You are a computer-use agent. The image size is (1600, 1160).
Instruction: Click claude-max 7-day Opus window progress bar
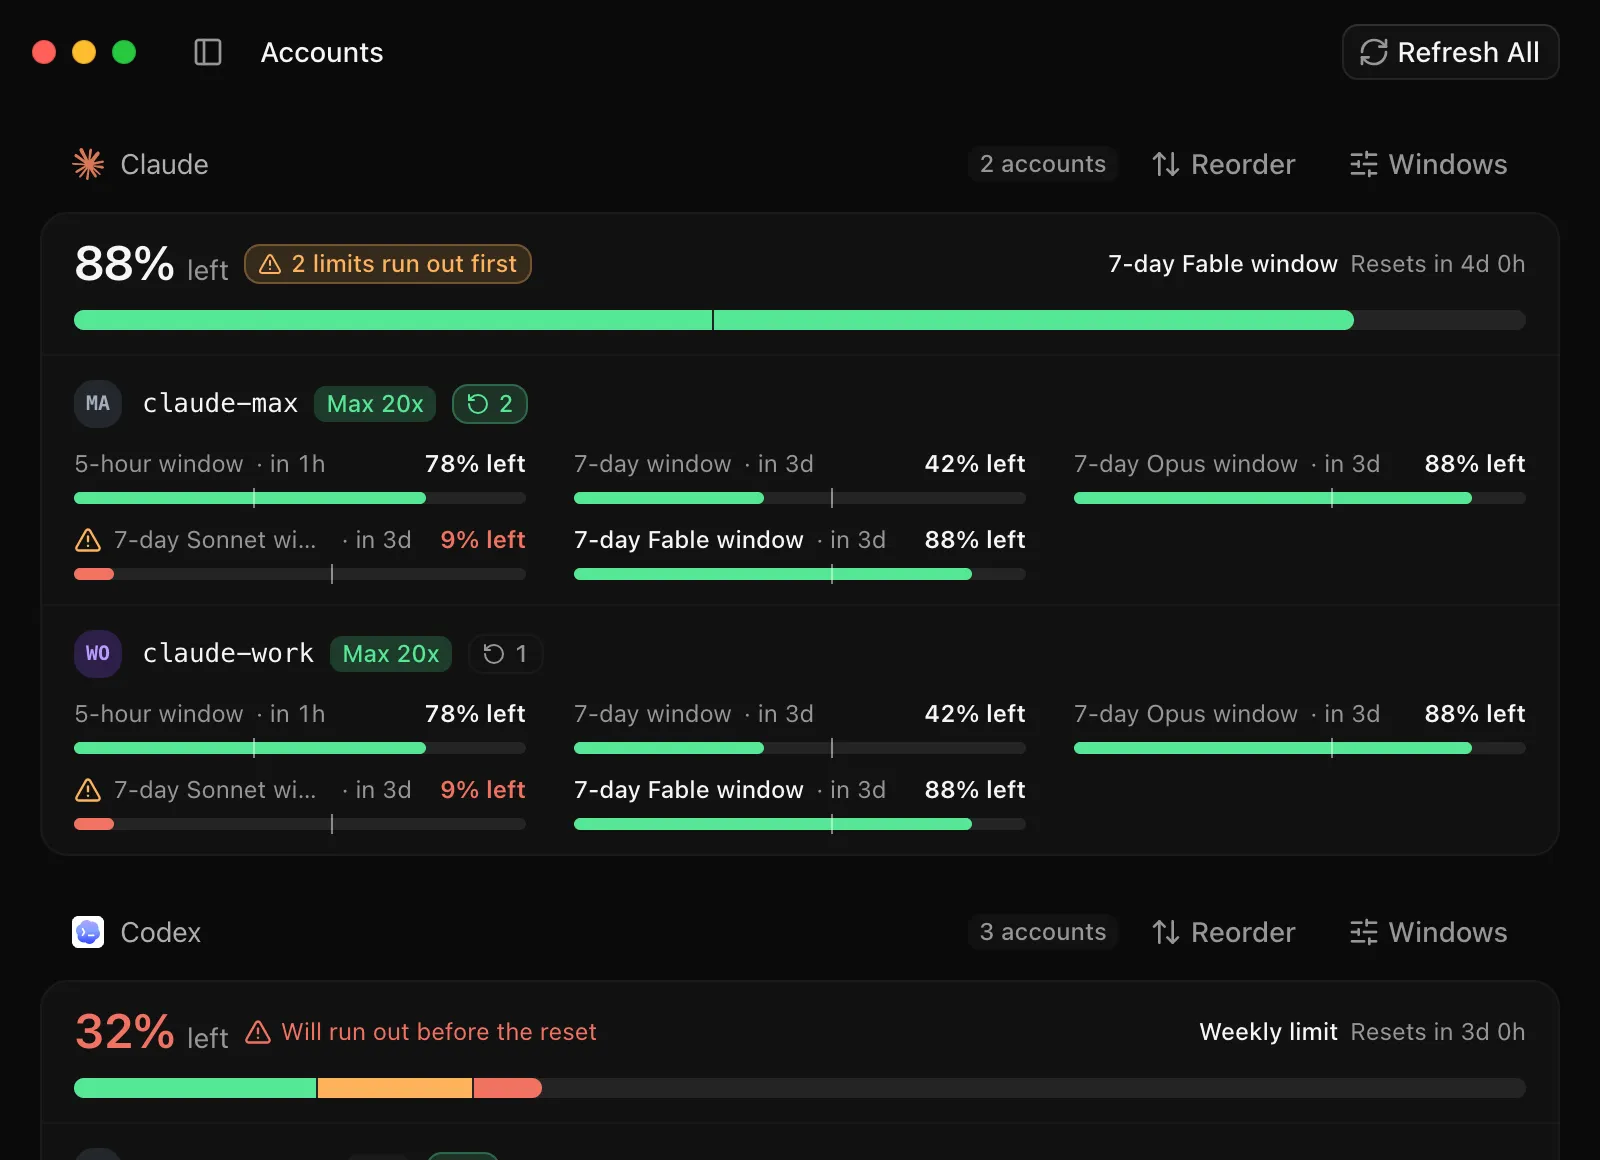coord(1300,498)
